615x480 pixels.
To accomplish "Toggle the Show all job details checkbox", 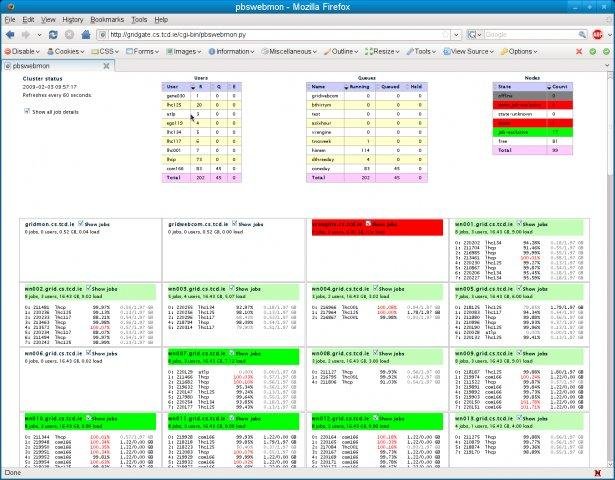I will pyautogui.click(x=27, y=111).
